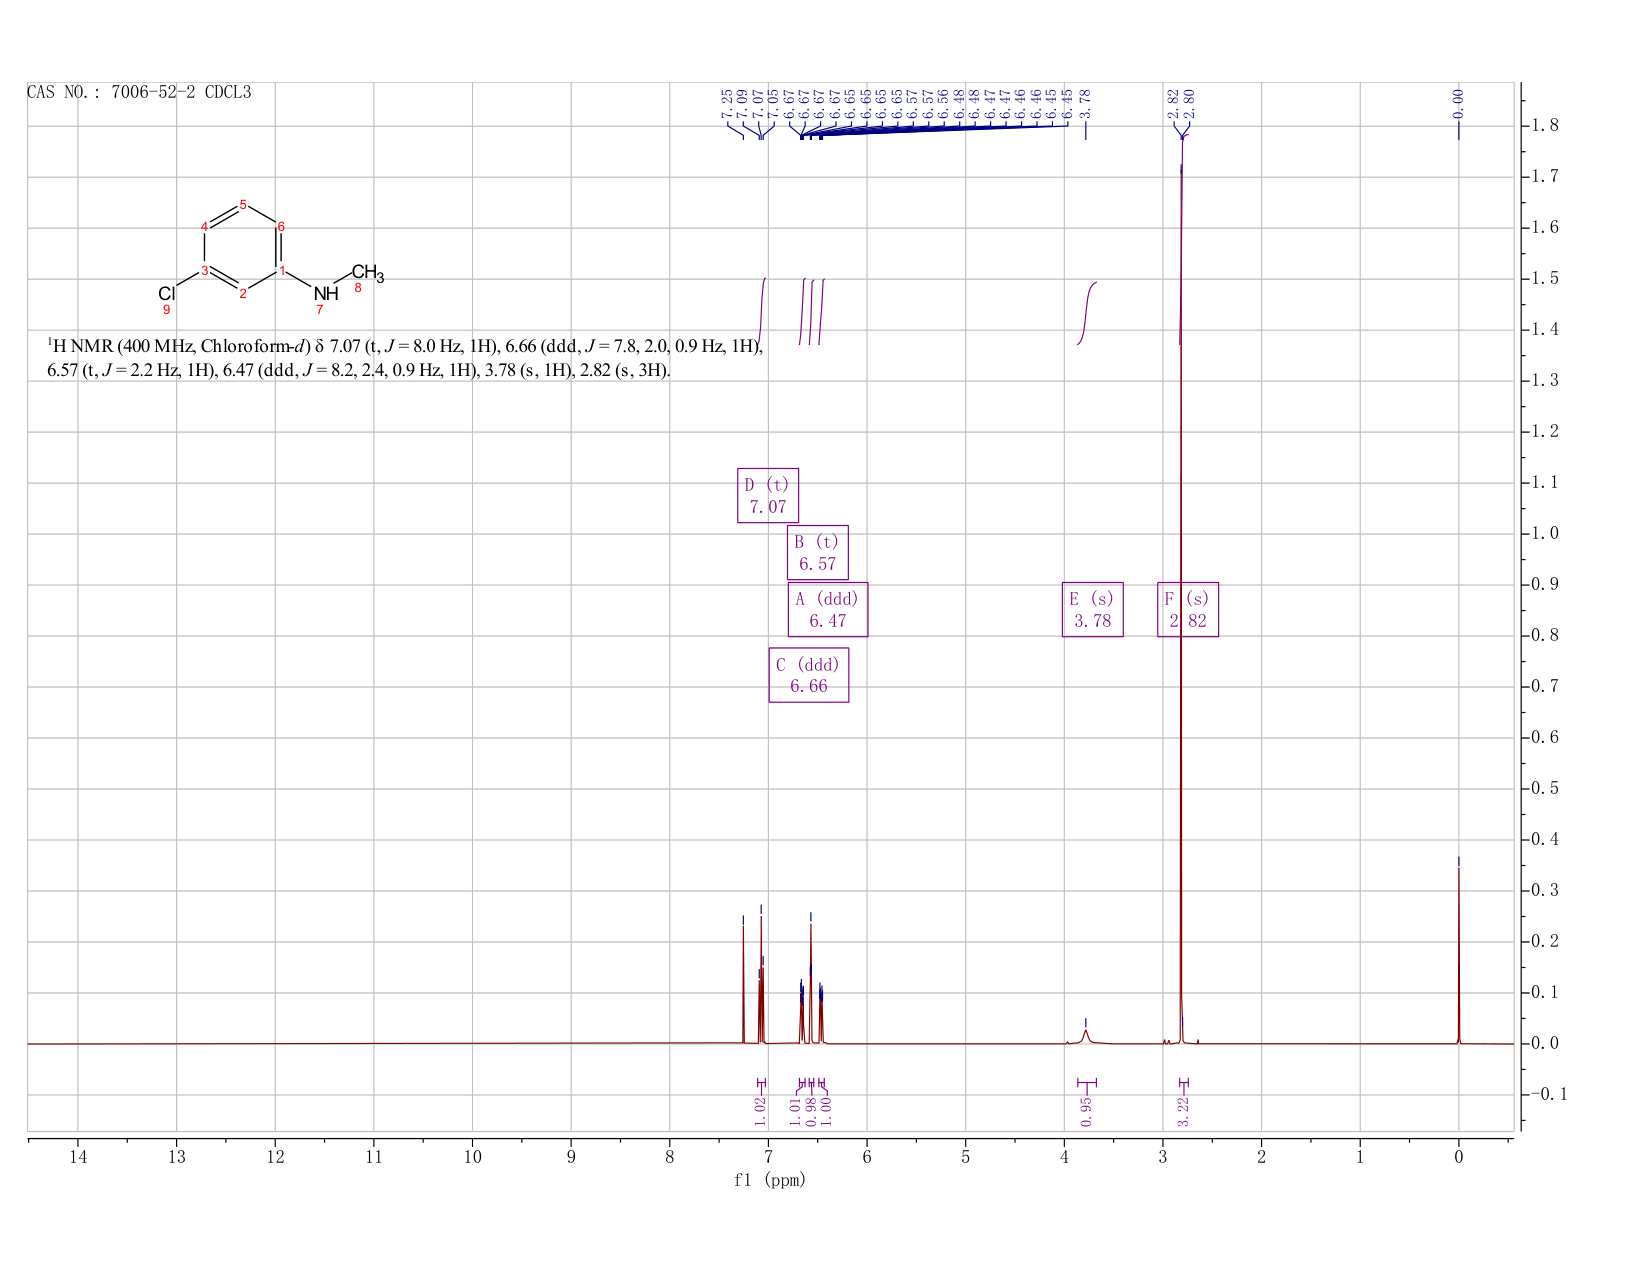This screenshot has width=1650, height=1275.
Task: Click the 1H NMR description text line starting with 7.07
Action: [x=406, y=347]
